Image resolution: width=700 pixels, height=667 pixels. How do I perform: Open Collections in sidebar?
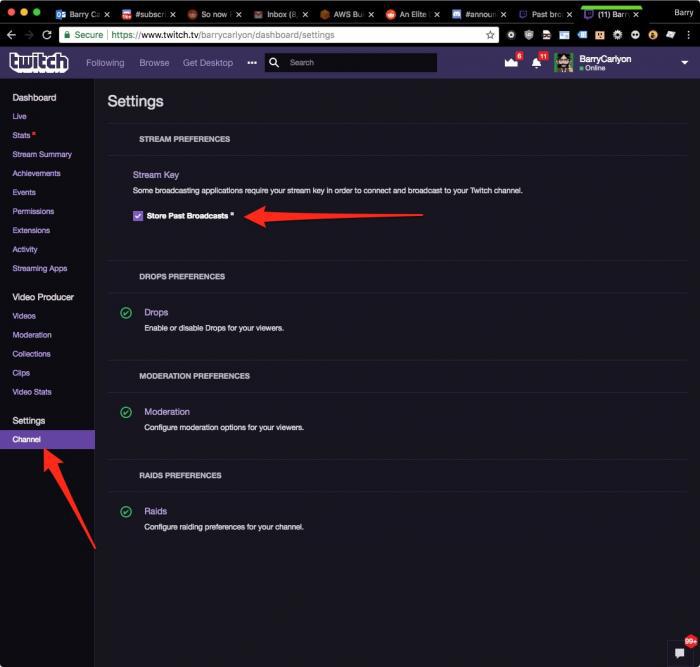point(31,354)
